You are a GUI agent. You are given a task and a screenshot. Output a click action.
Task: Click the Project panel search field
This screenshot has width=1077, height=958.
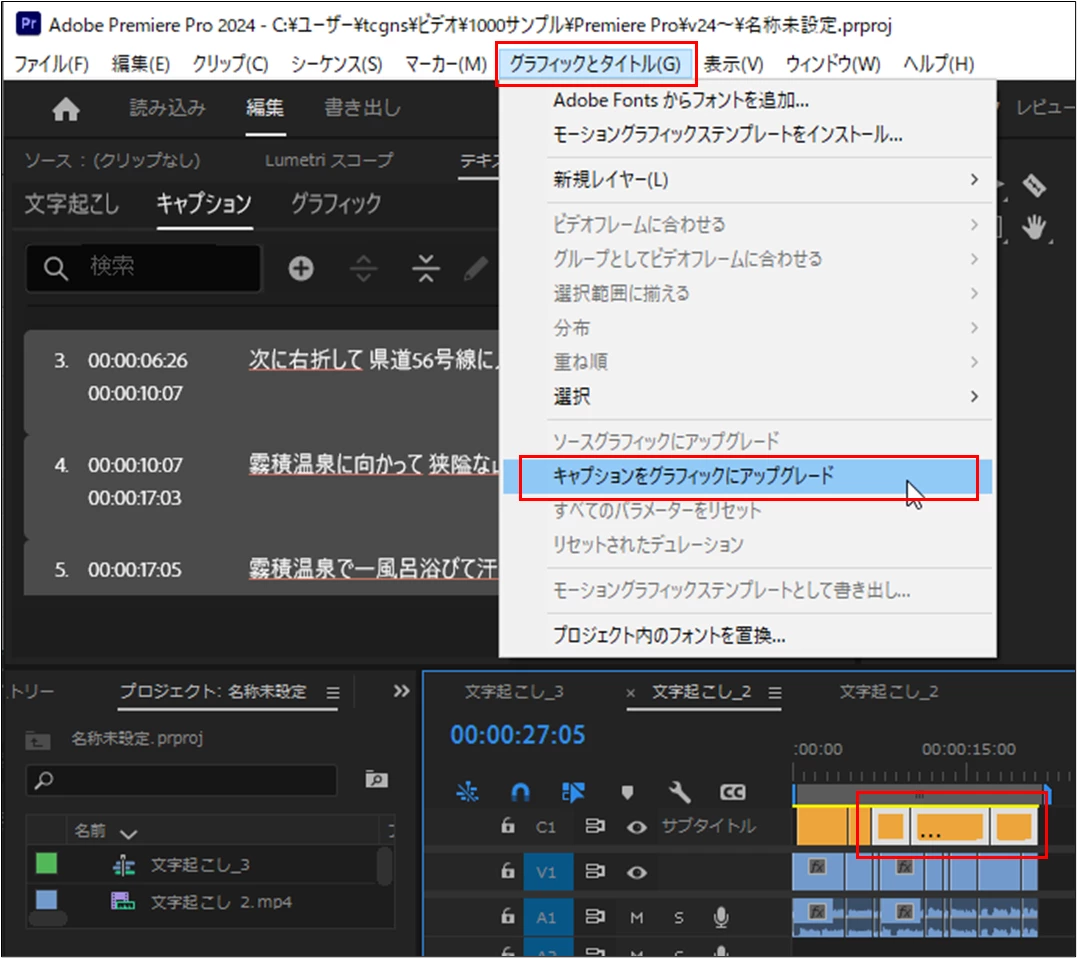click(181, 780)
